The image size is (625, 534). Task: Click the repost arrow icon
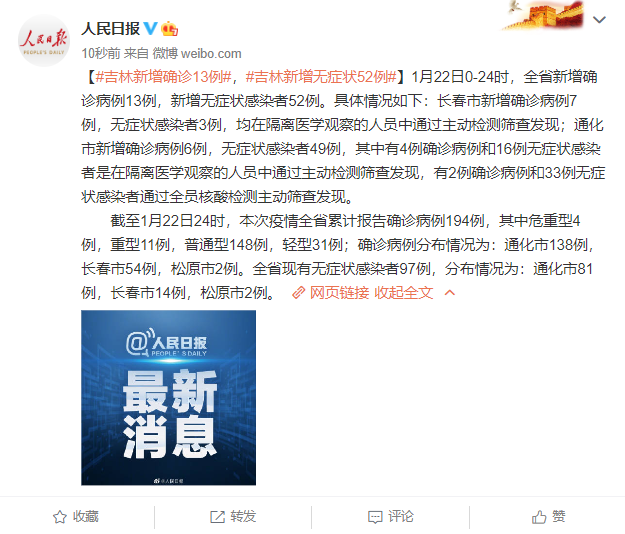pos(218,517)
